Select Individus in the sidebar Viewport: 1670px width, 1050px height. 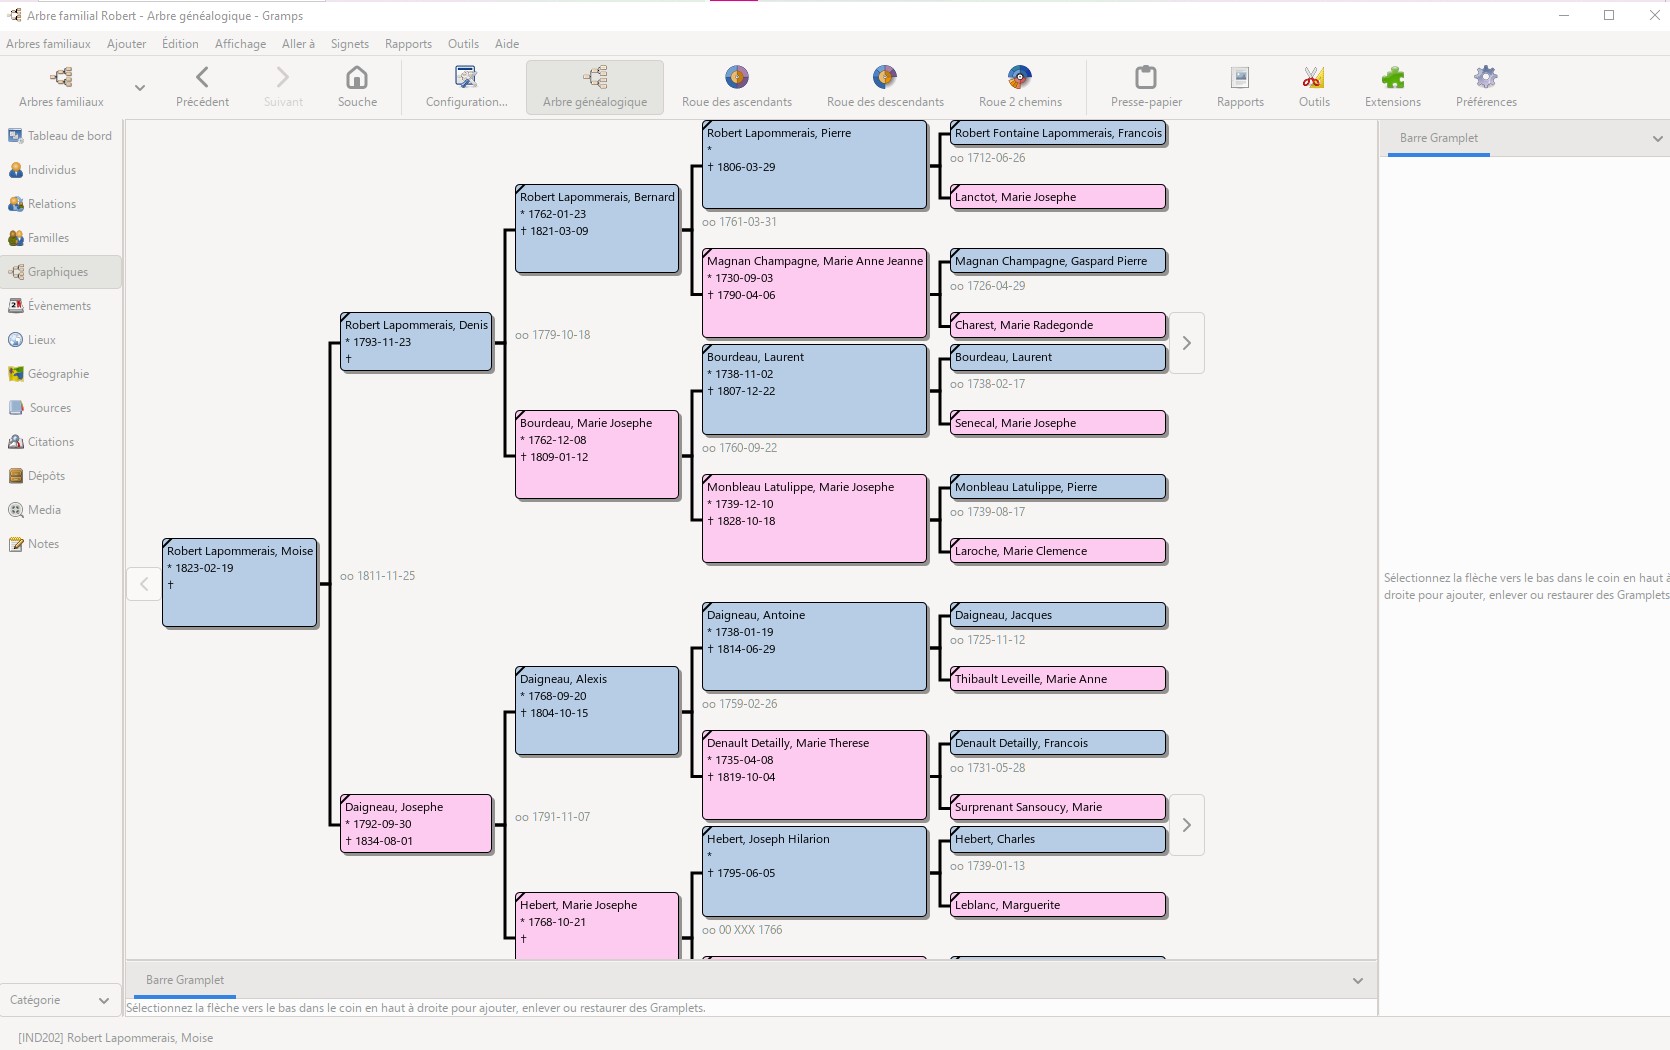pyautogui.click(x=52, y=170)
